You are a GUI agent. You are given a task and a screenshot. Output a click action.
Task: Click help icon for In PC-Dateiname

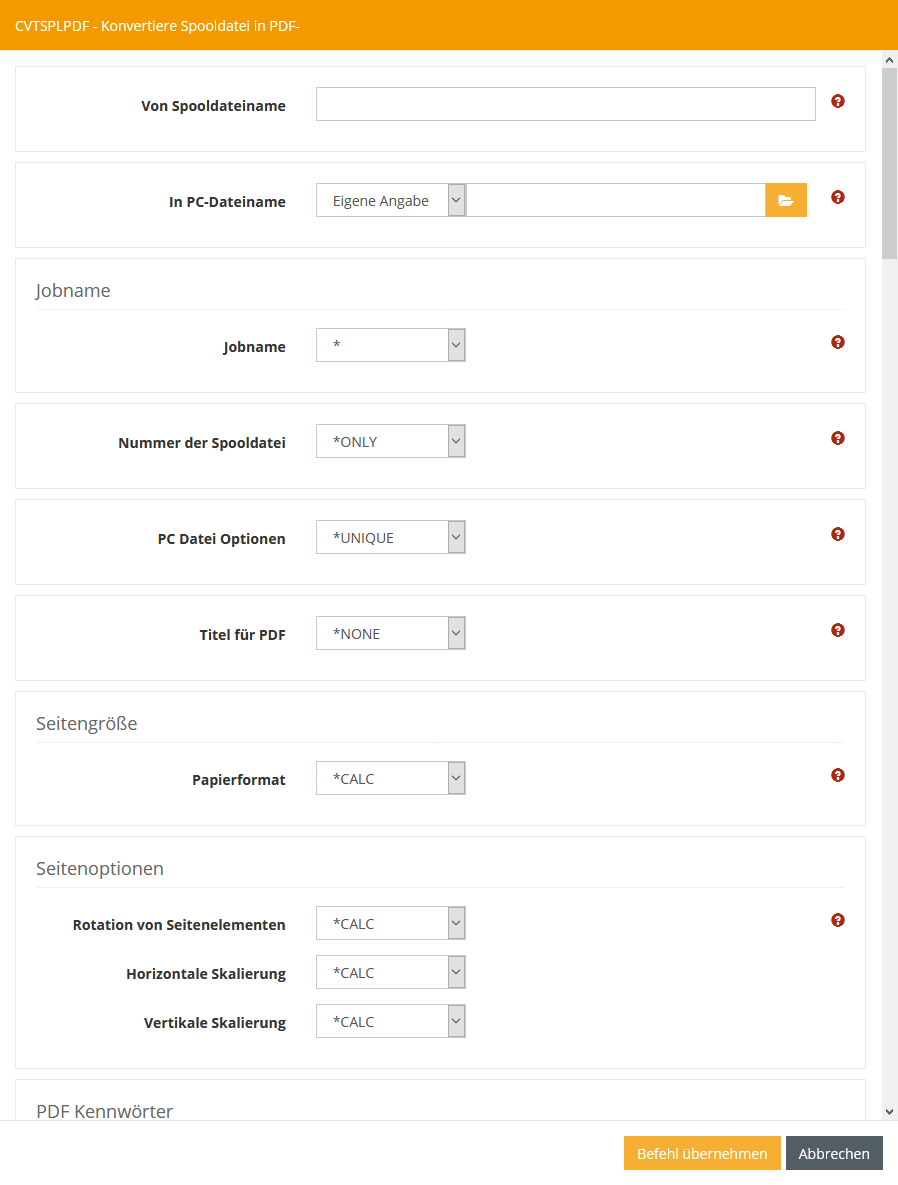[838, 197]
